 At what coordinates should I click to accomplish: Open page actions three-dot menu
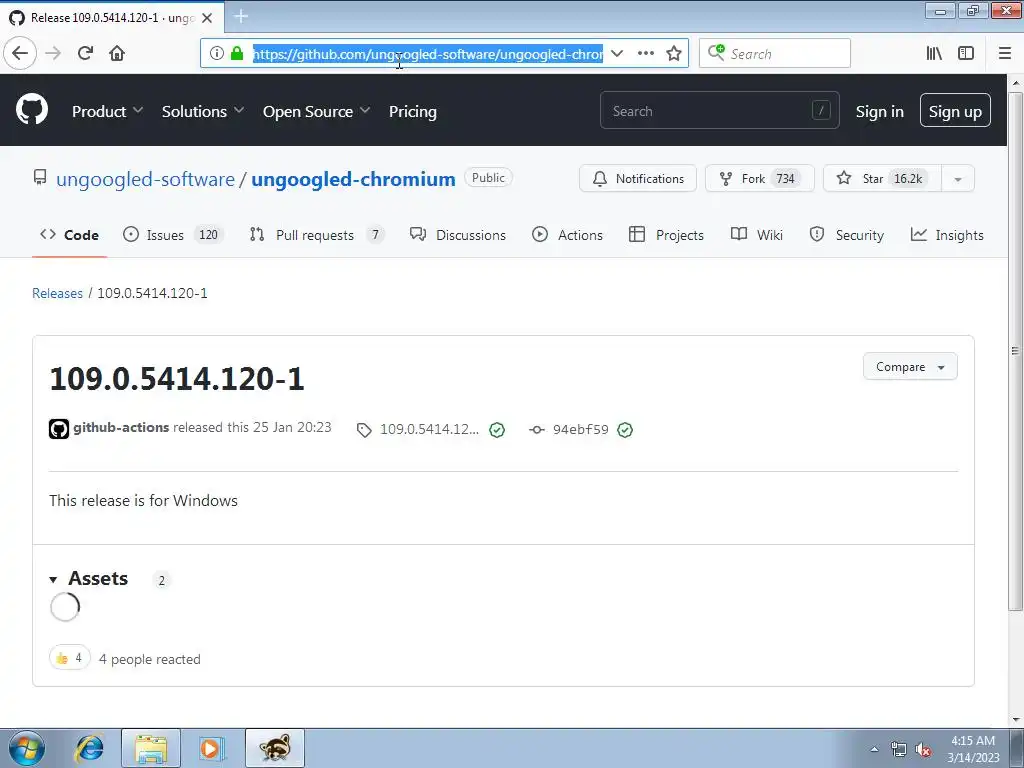645,53
